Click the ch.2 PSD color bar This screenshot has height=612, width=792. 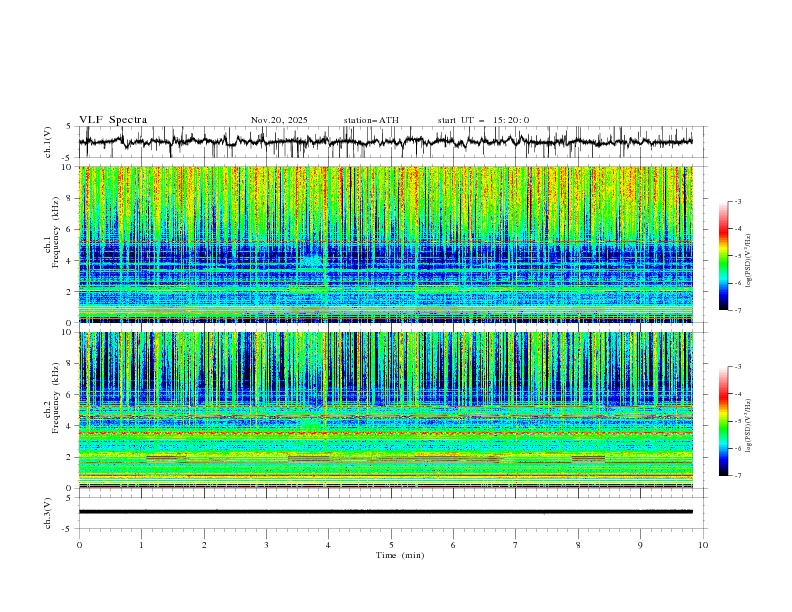point(723,421)
